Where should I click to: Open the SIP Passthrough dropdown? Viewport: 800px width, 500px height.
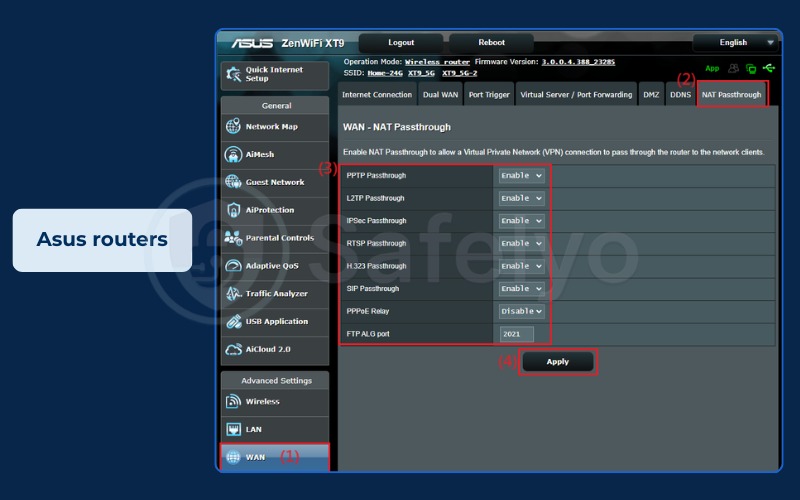click(521, 289)
